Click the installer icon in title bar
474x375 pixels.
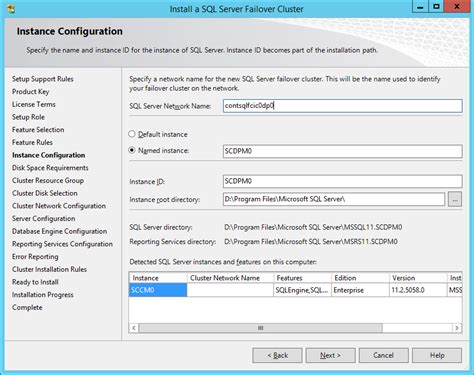11,9
